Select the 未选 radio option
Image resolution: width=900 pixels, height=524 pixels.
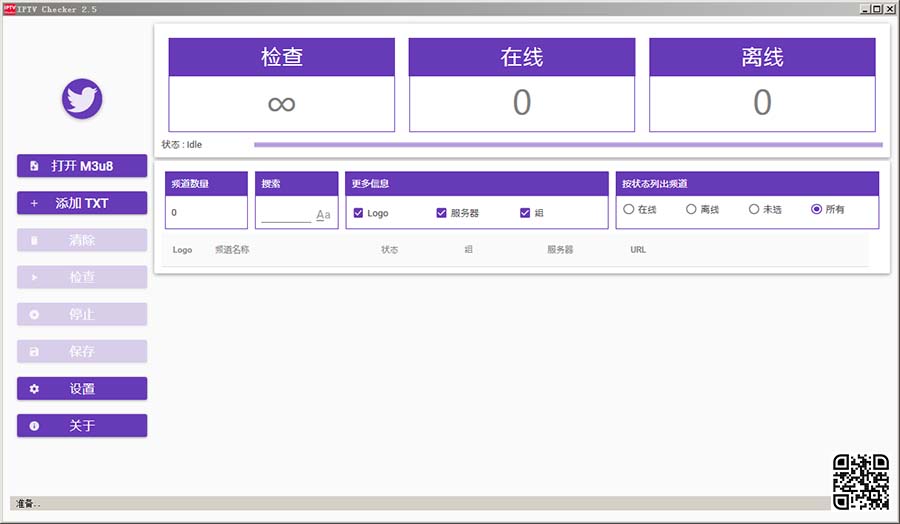point(754,210)
